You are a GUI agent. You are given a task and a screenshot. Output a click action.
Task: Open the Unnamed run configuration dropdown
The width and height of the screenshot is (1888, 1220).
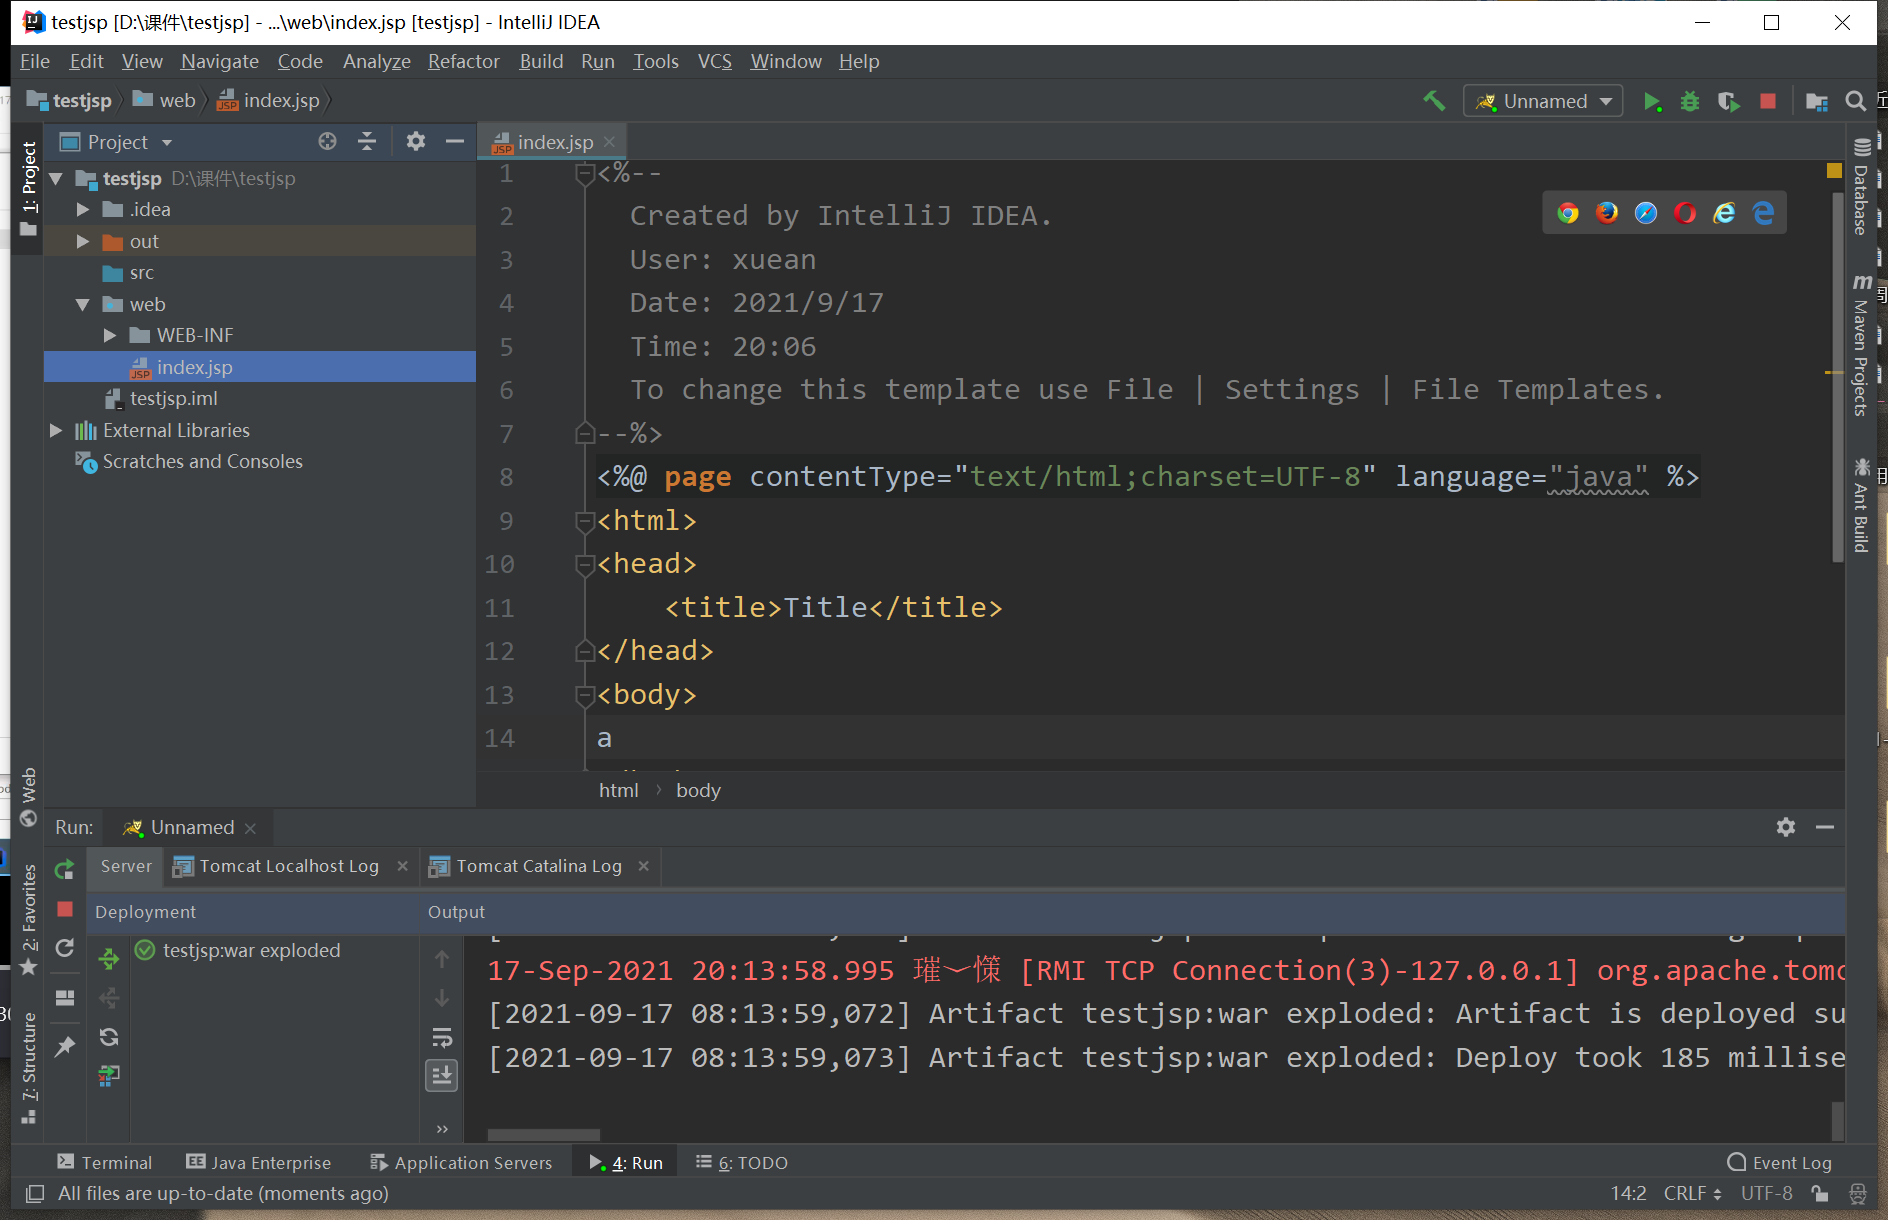click(x=1543, y=102)
